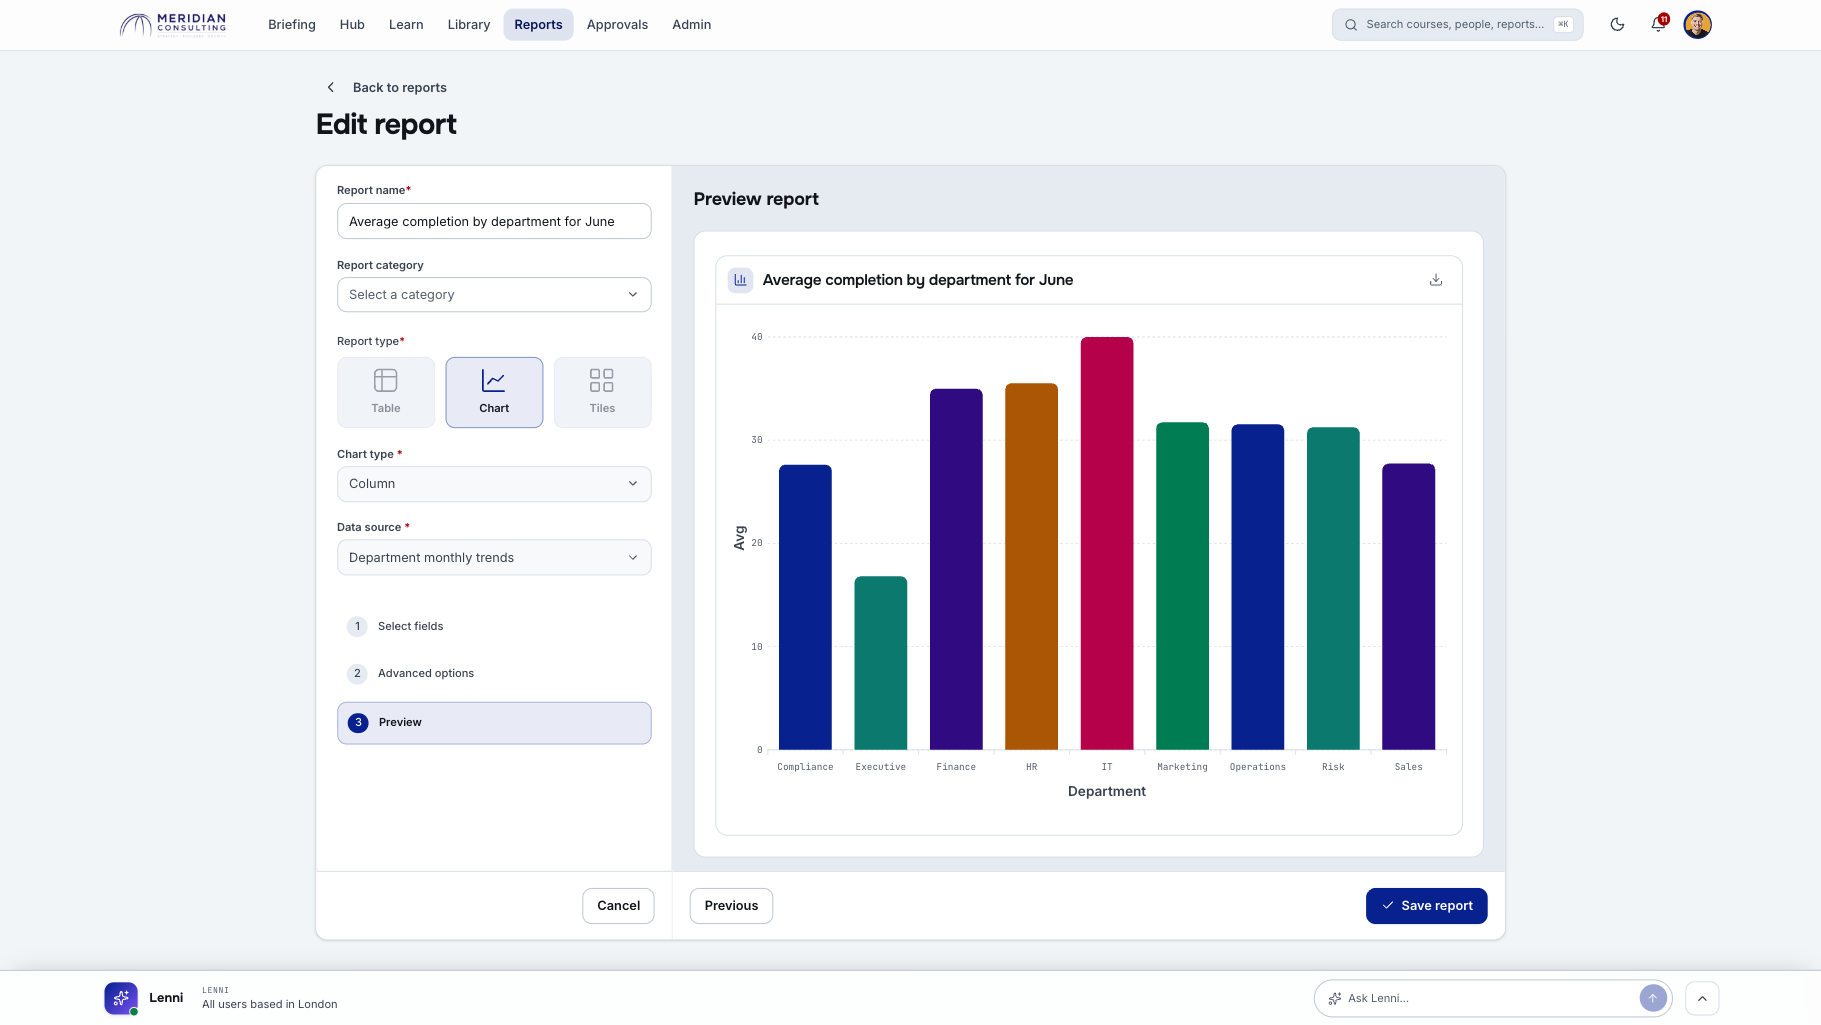
Task: Click the Report name input field
Action: pyautogui.click(x=494, y=221)
